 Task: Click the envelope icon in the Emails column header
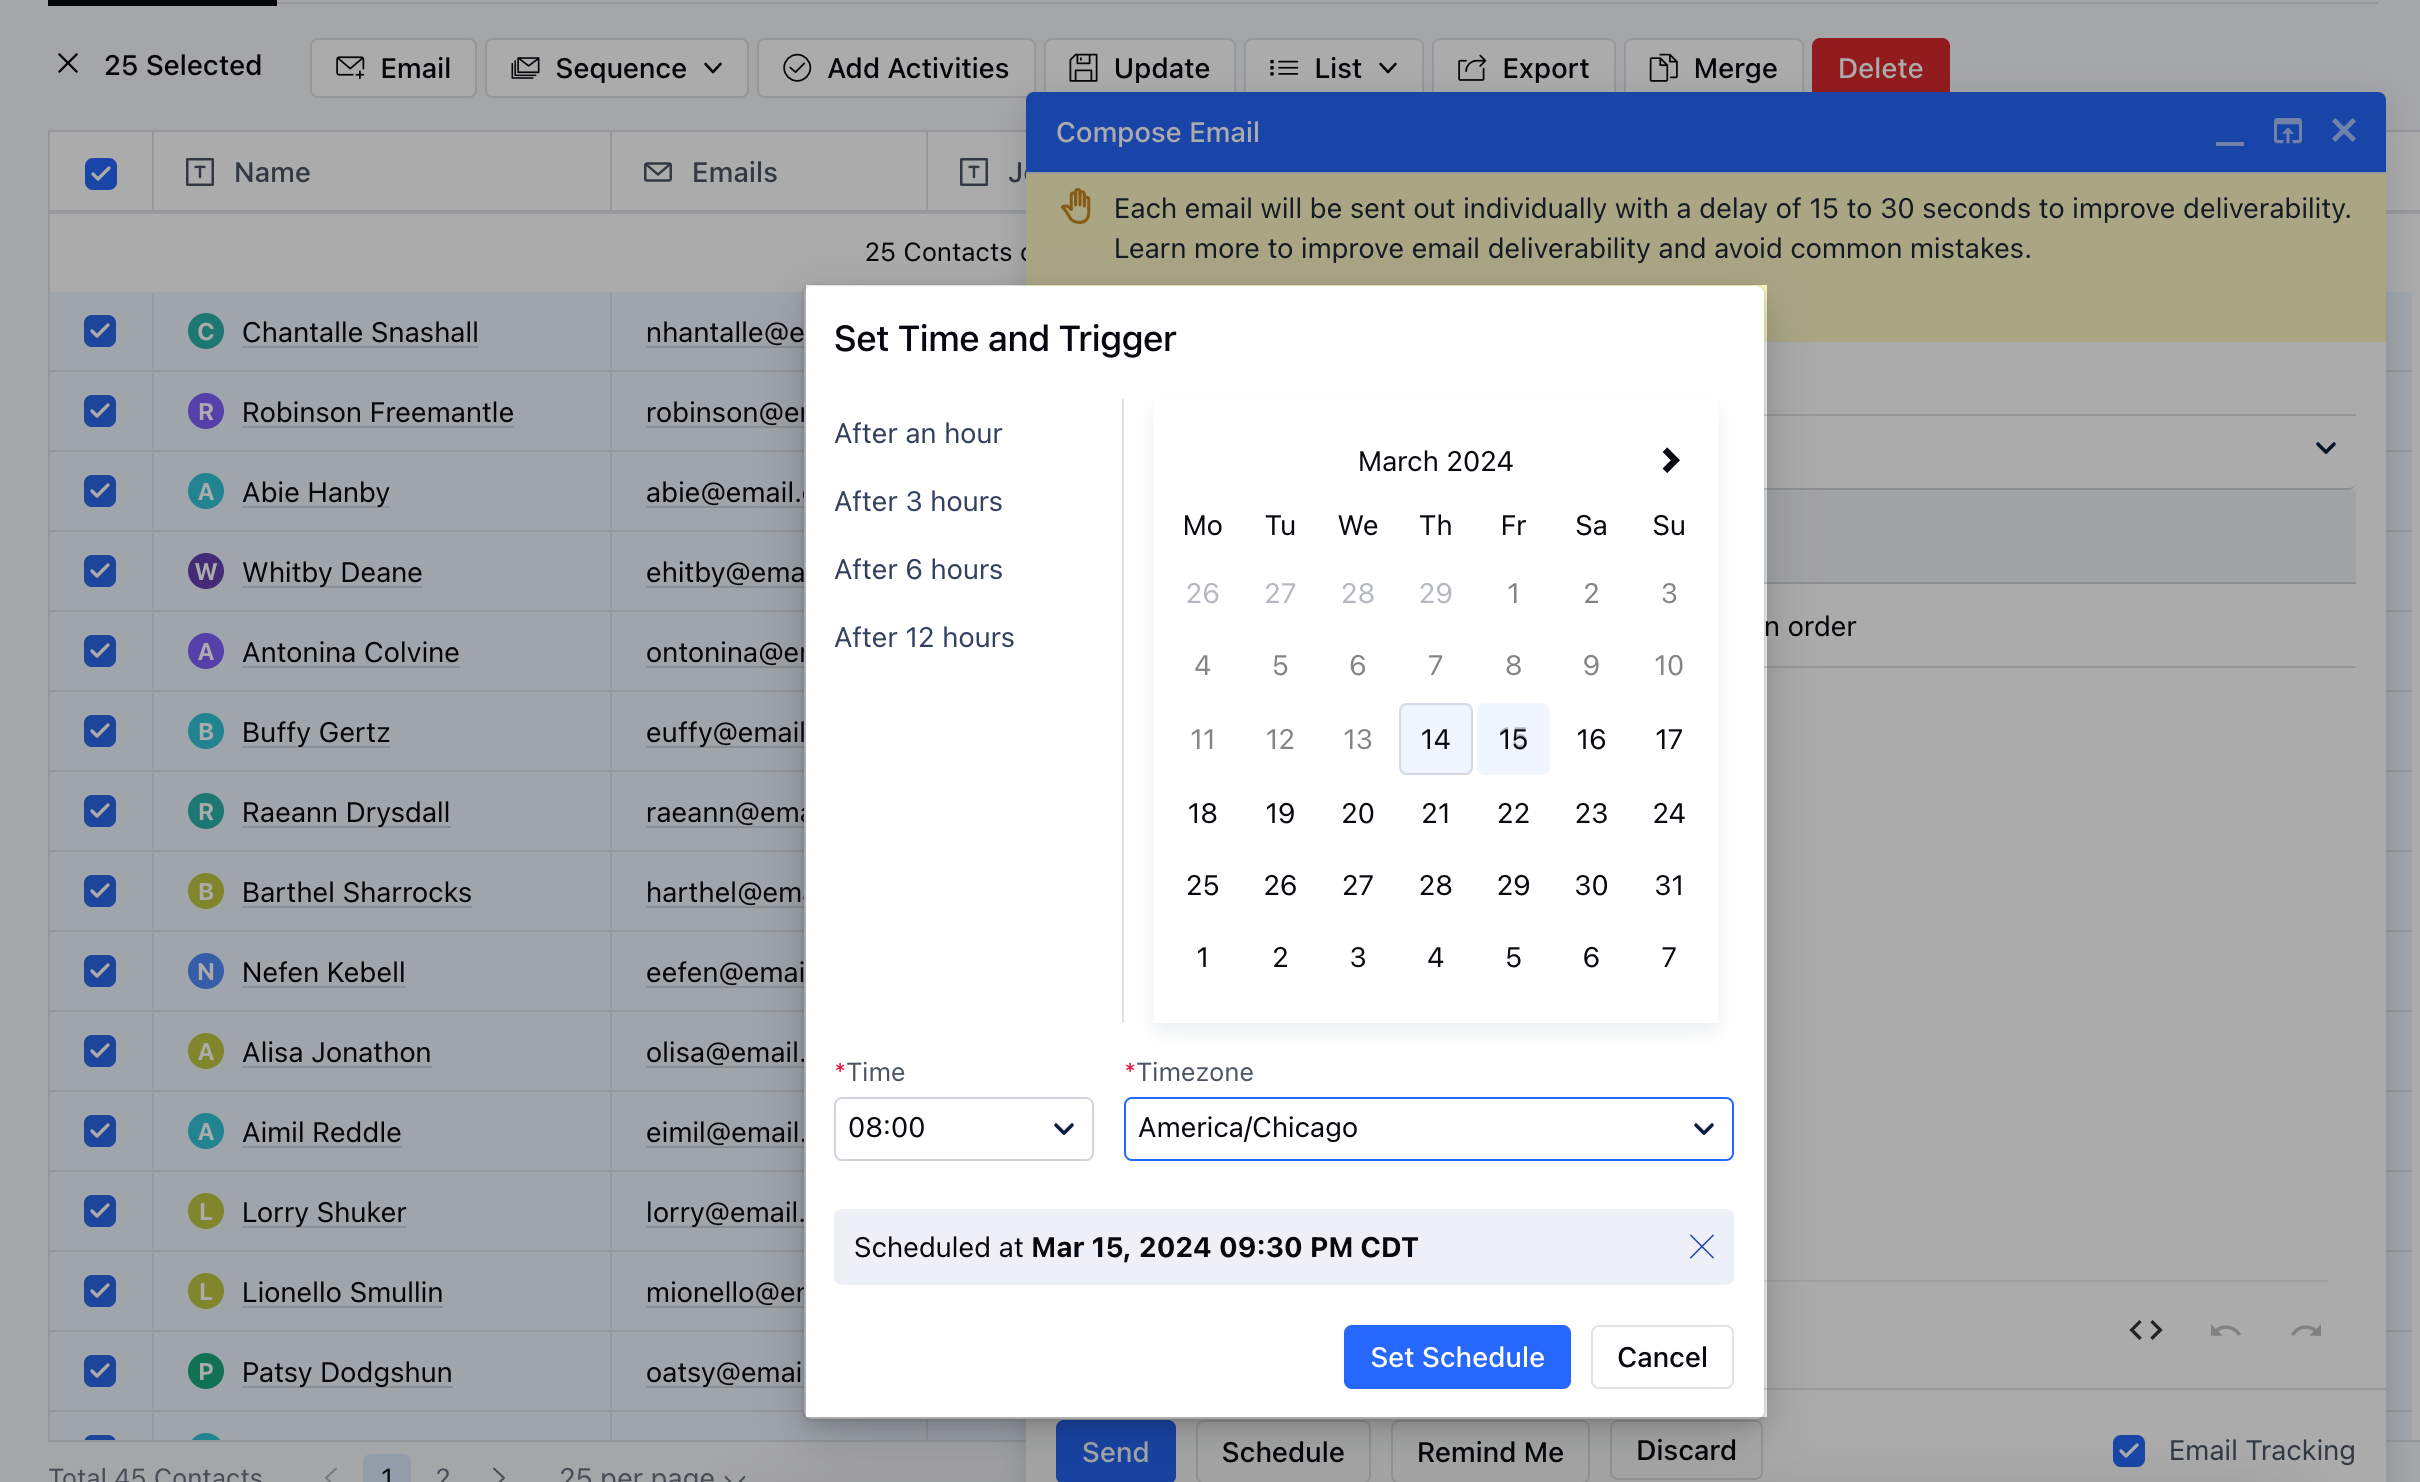click(x=657, y=171)
